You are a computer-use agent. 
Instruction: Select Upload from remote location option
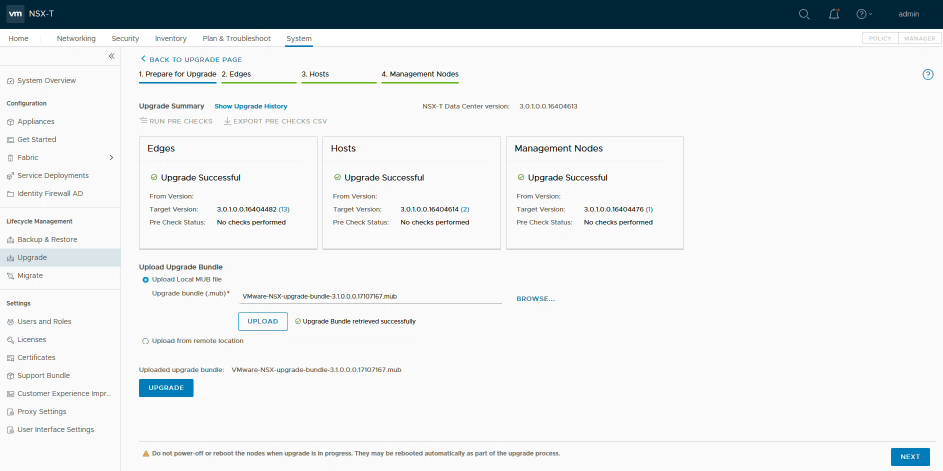(146, 342)
